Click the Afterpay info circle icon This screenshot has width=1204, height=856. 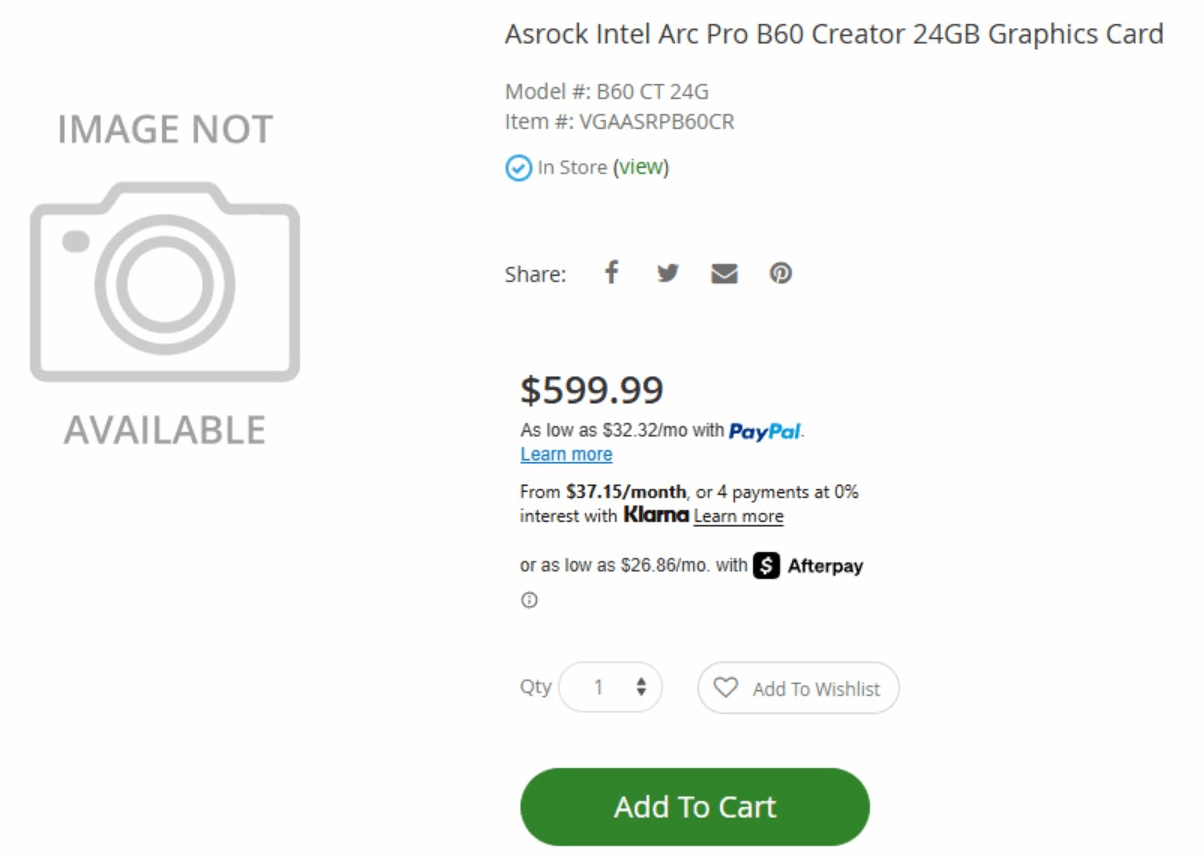pos(529,601)
